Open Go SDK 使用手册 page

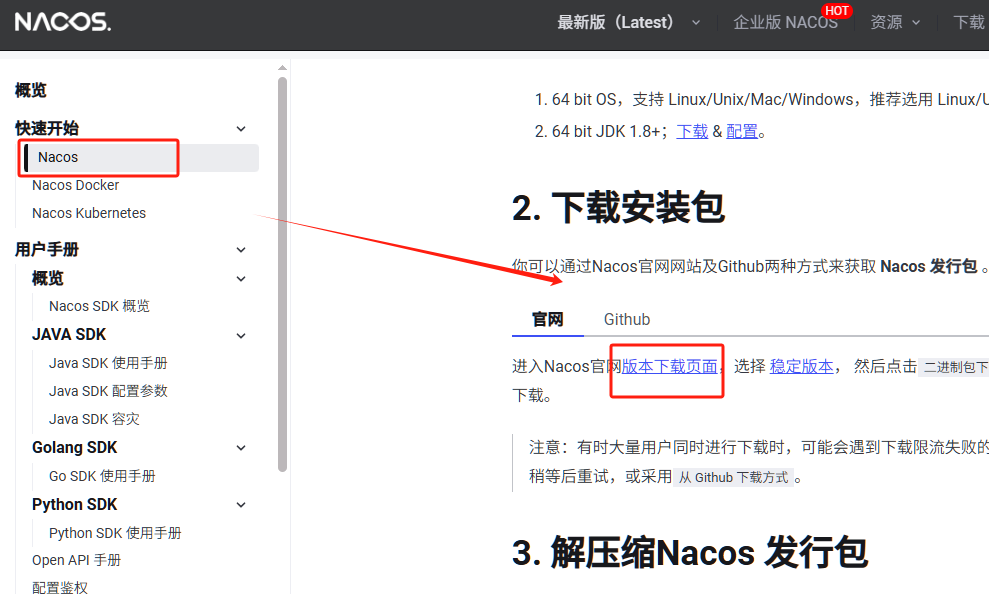tap(102, 476)
